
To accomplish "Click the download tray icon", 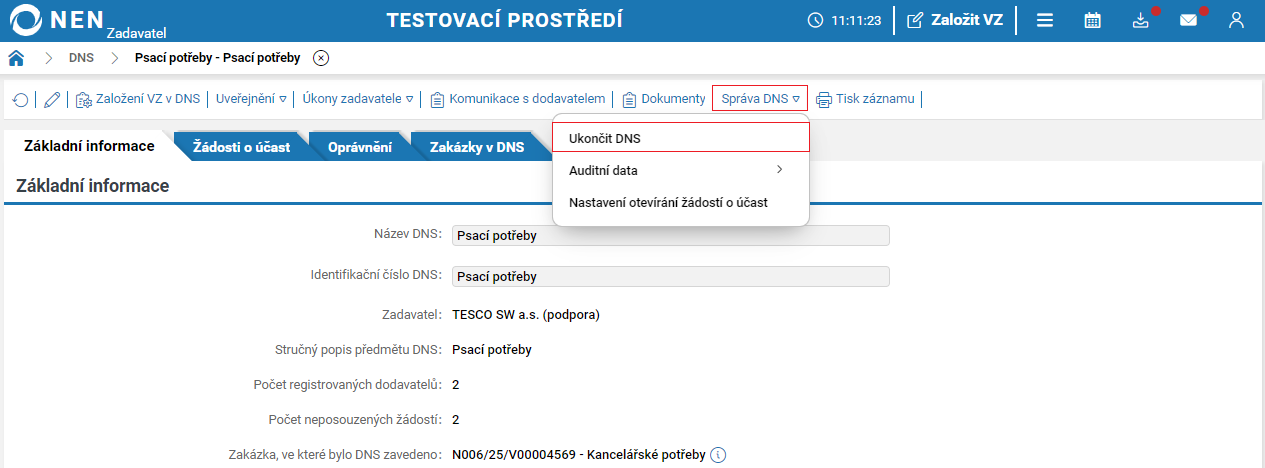I will pyautogui.click(x=1141, y=20).
